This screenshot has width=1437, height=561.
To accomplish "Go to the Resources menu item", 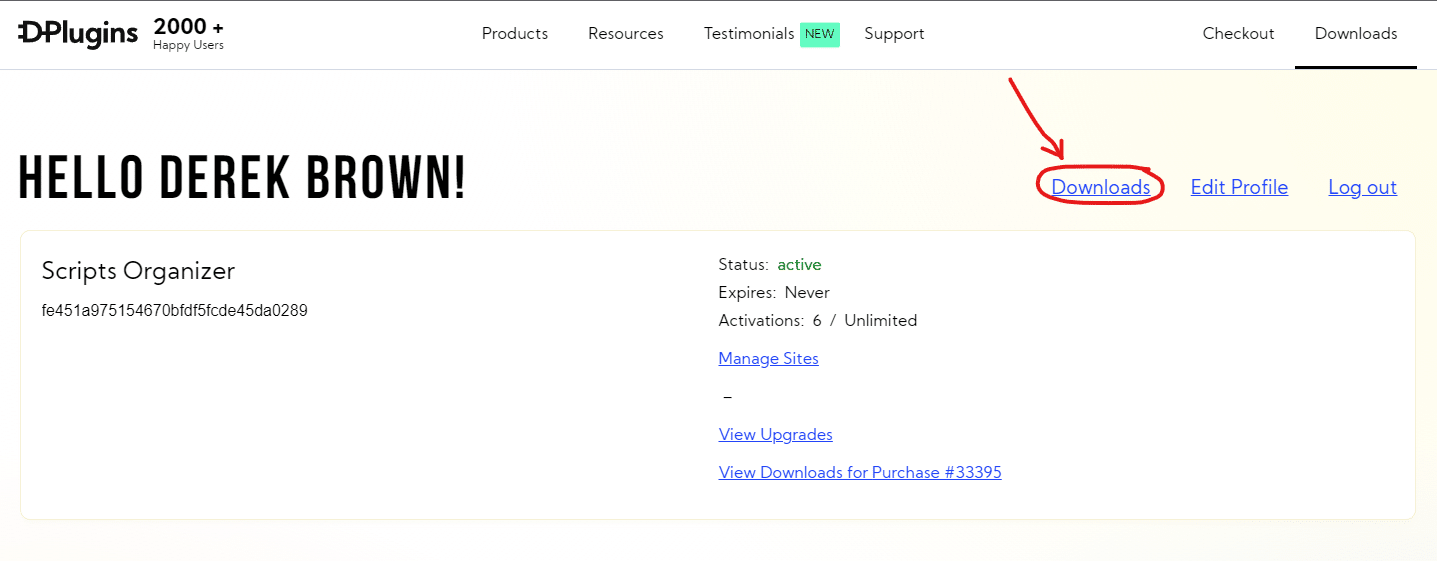I will click(x=626, y=34).
